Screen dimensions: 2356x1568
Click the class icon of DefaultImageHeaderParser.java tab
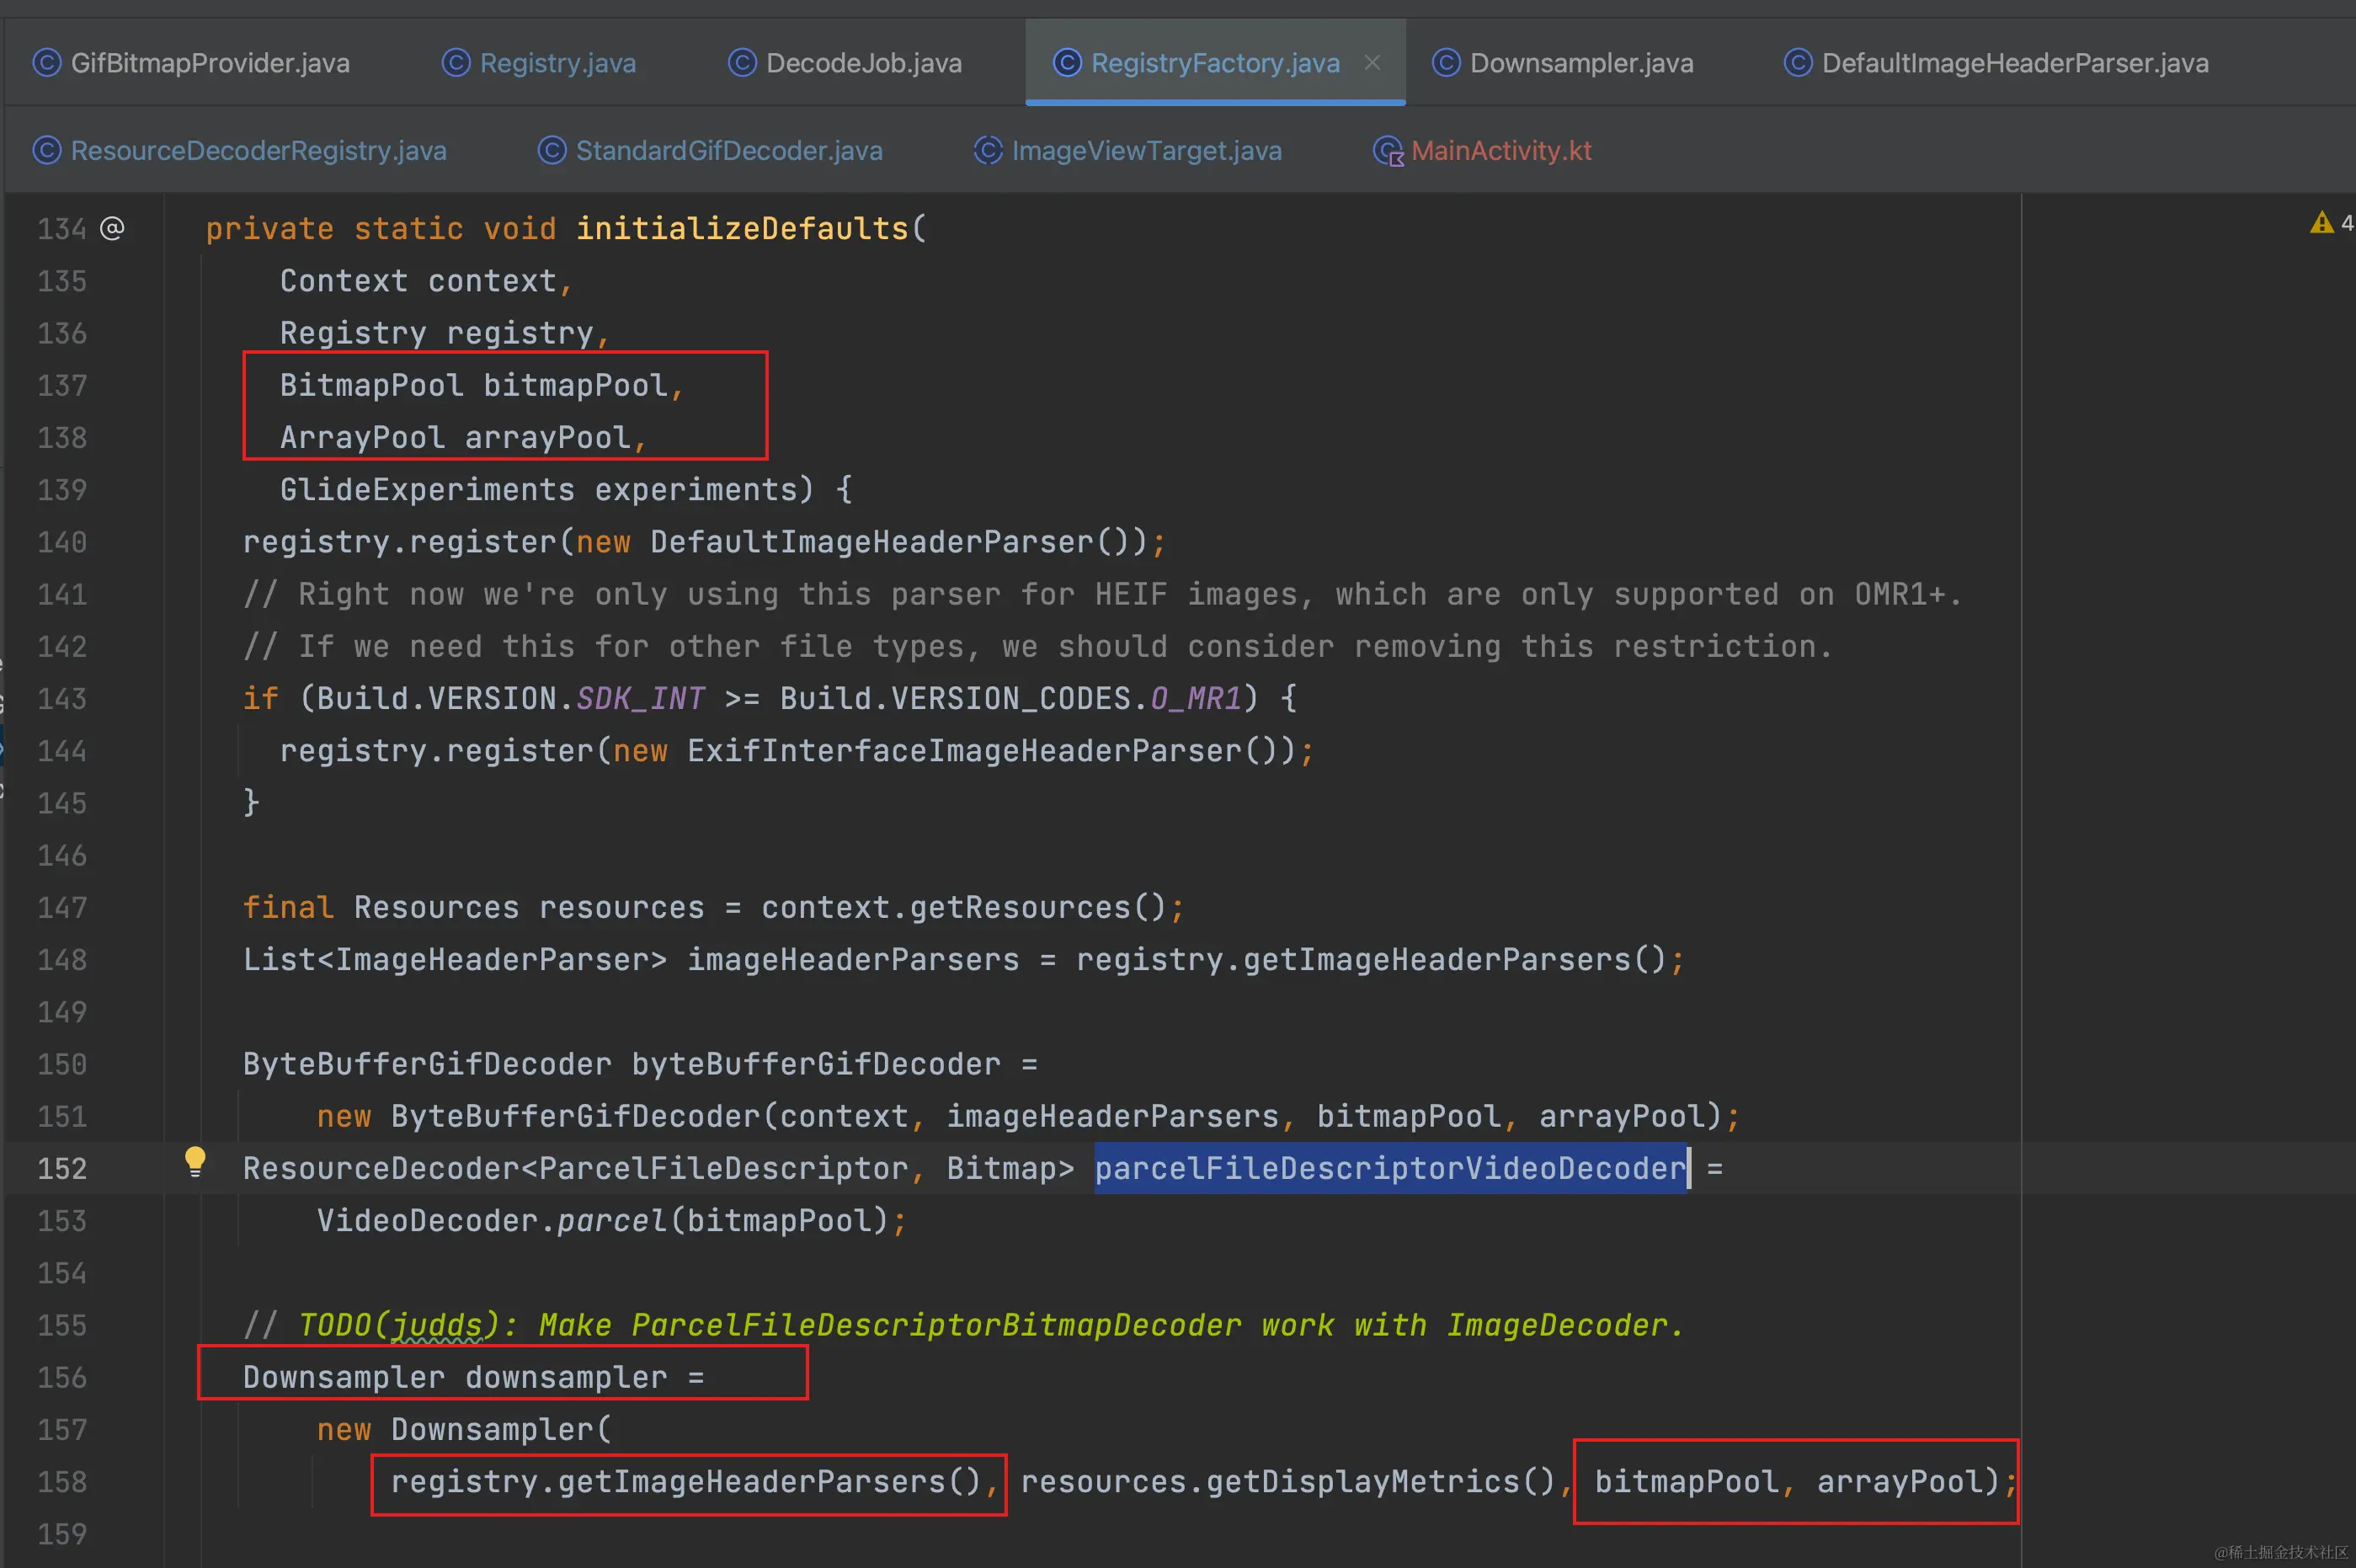click(x=1798, y=63)
